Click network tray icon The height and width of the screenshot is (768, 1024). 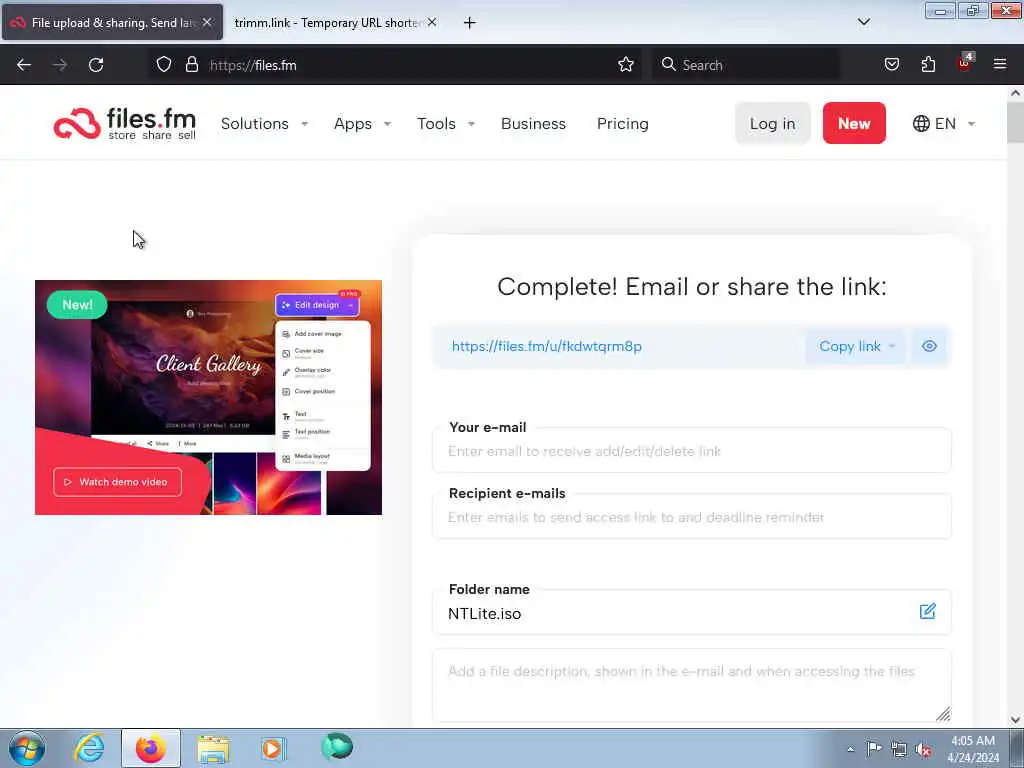click(x=899, y=749)
